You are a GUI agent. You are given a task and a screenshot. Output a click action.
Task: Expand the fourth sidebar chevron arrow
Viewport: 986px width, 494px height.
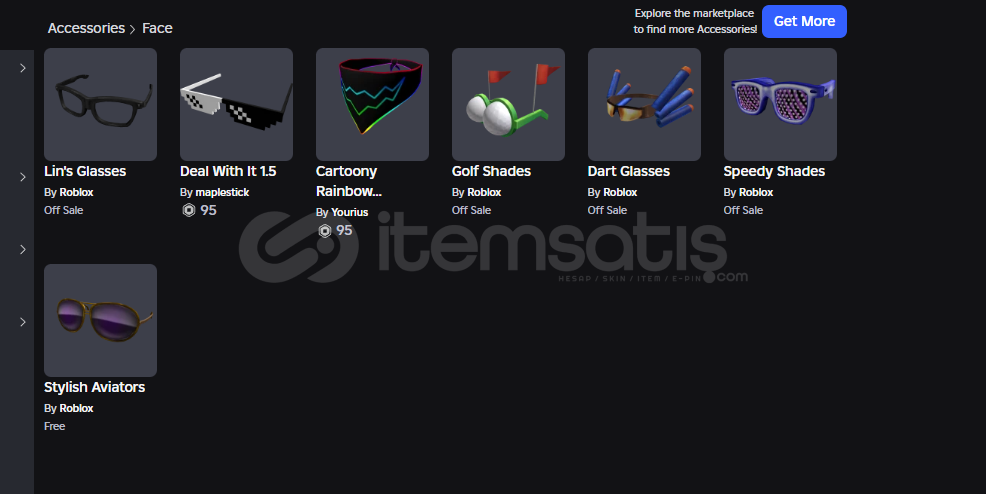tap(23, 322)
